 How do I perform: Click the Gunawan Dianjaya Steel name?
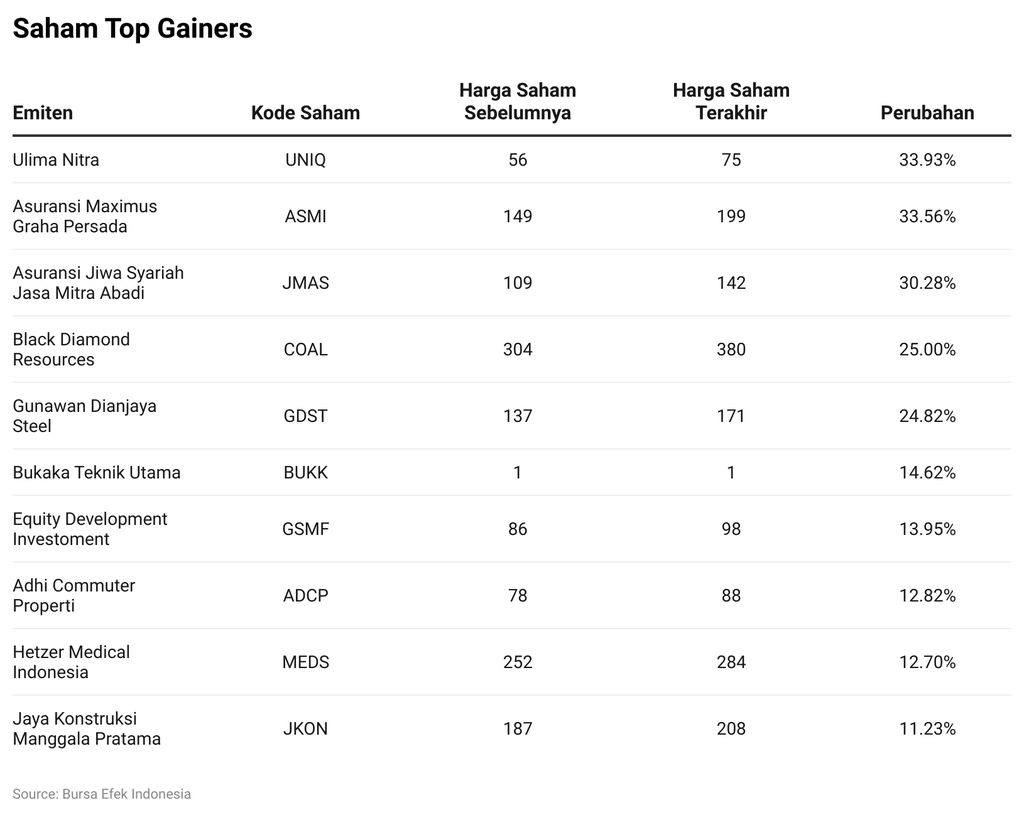coord(84,416)
